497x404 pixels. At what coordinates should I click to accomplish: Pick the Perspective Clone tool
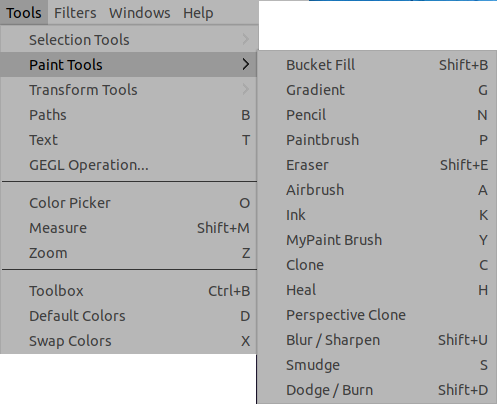tap(377, 315)
